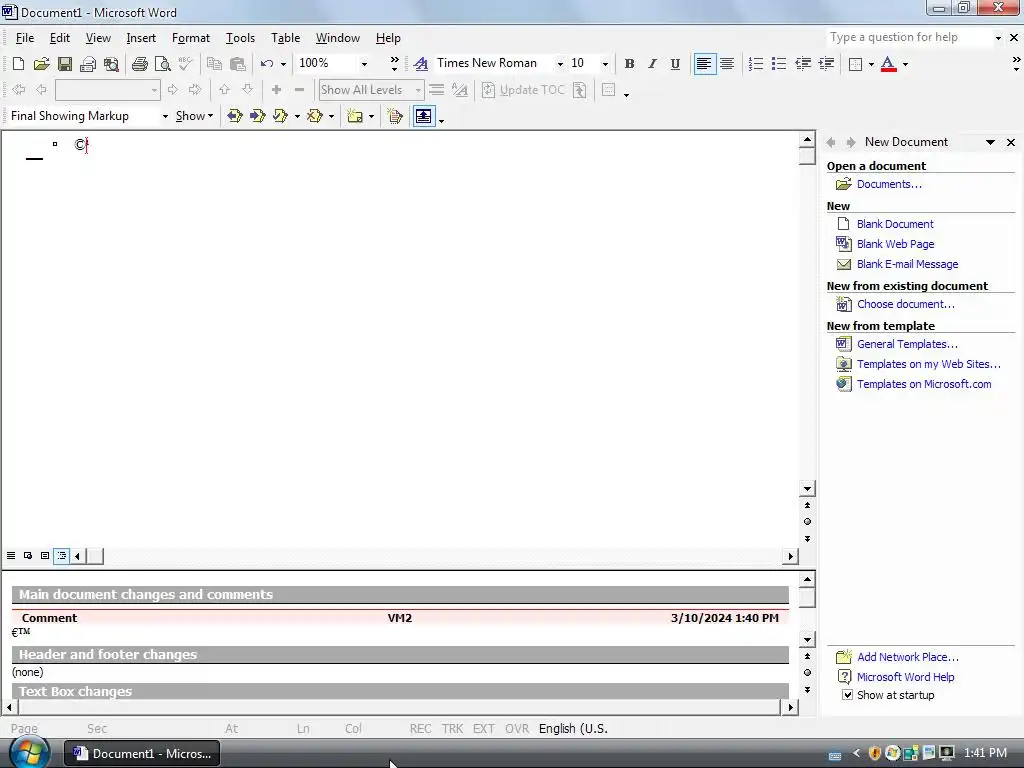Click the Blank Web Page link
Screen dimensions: 1024x768
[x=895, y=244]
